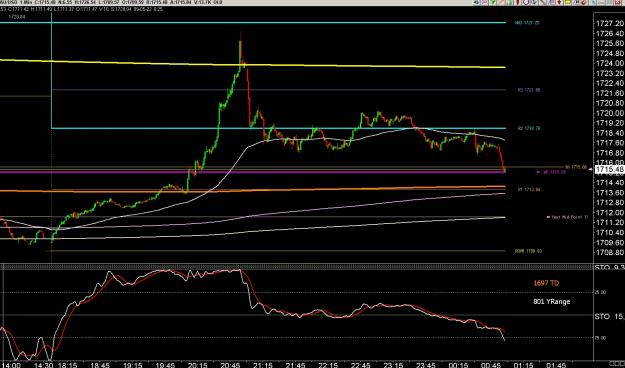Click the 1714.40 price axis label

[x=609, y=183]
